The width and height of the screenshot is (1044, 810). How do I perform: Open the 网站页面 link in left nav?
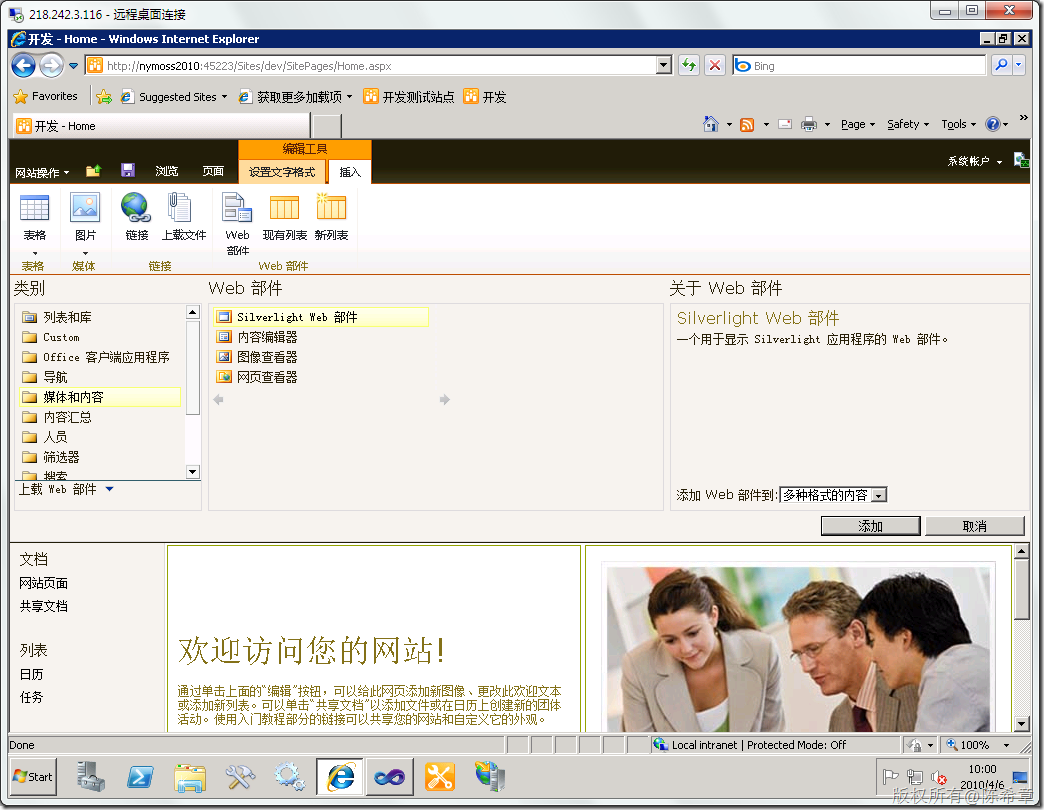(43, 583)
